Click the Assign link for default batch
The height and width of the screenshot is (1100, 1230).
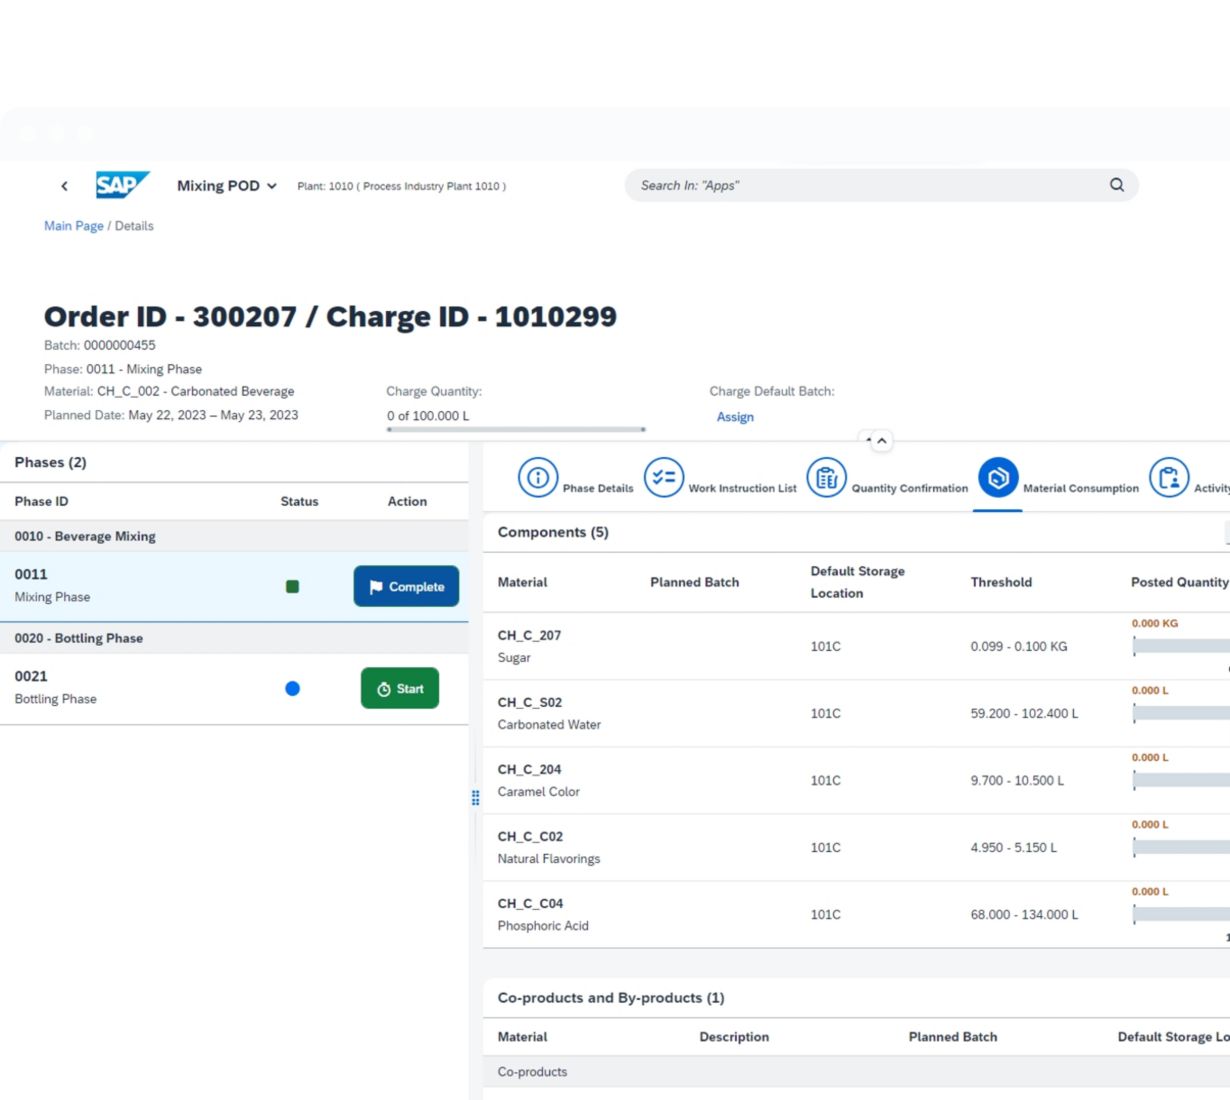735,417
